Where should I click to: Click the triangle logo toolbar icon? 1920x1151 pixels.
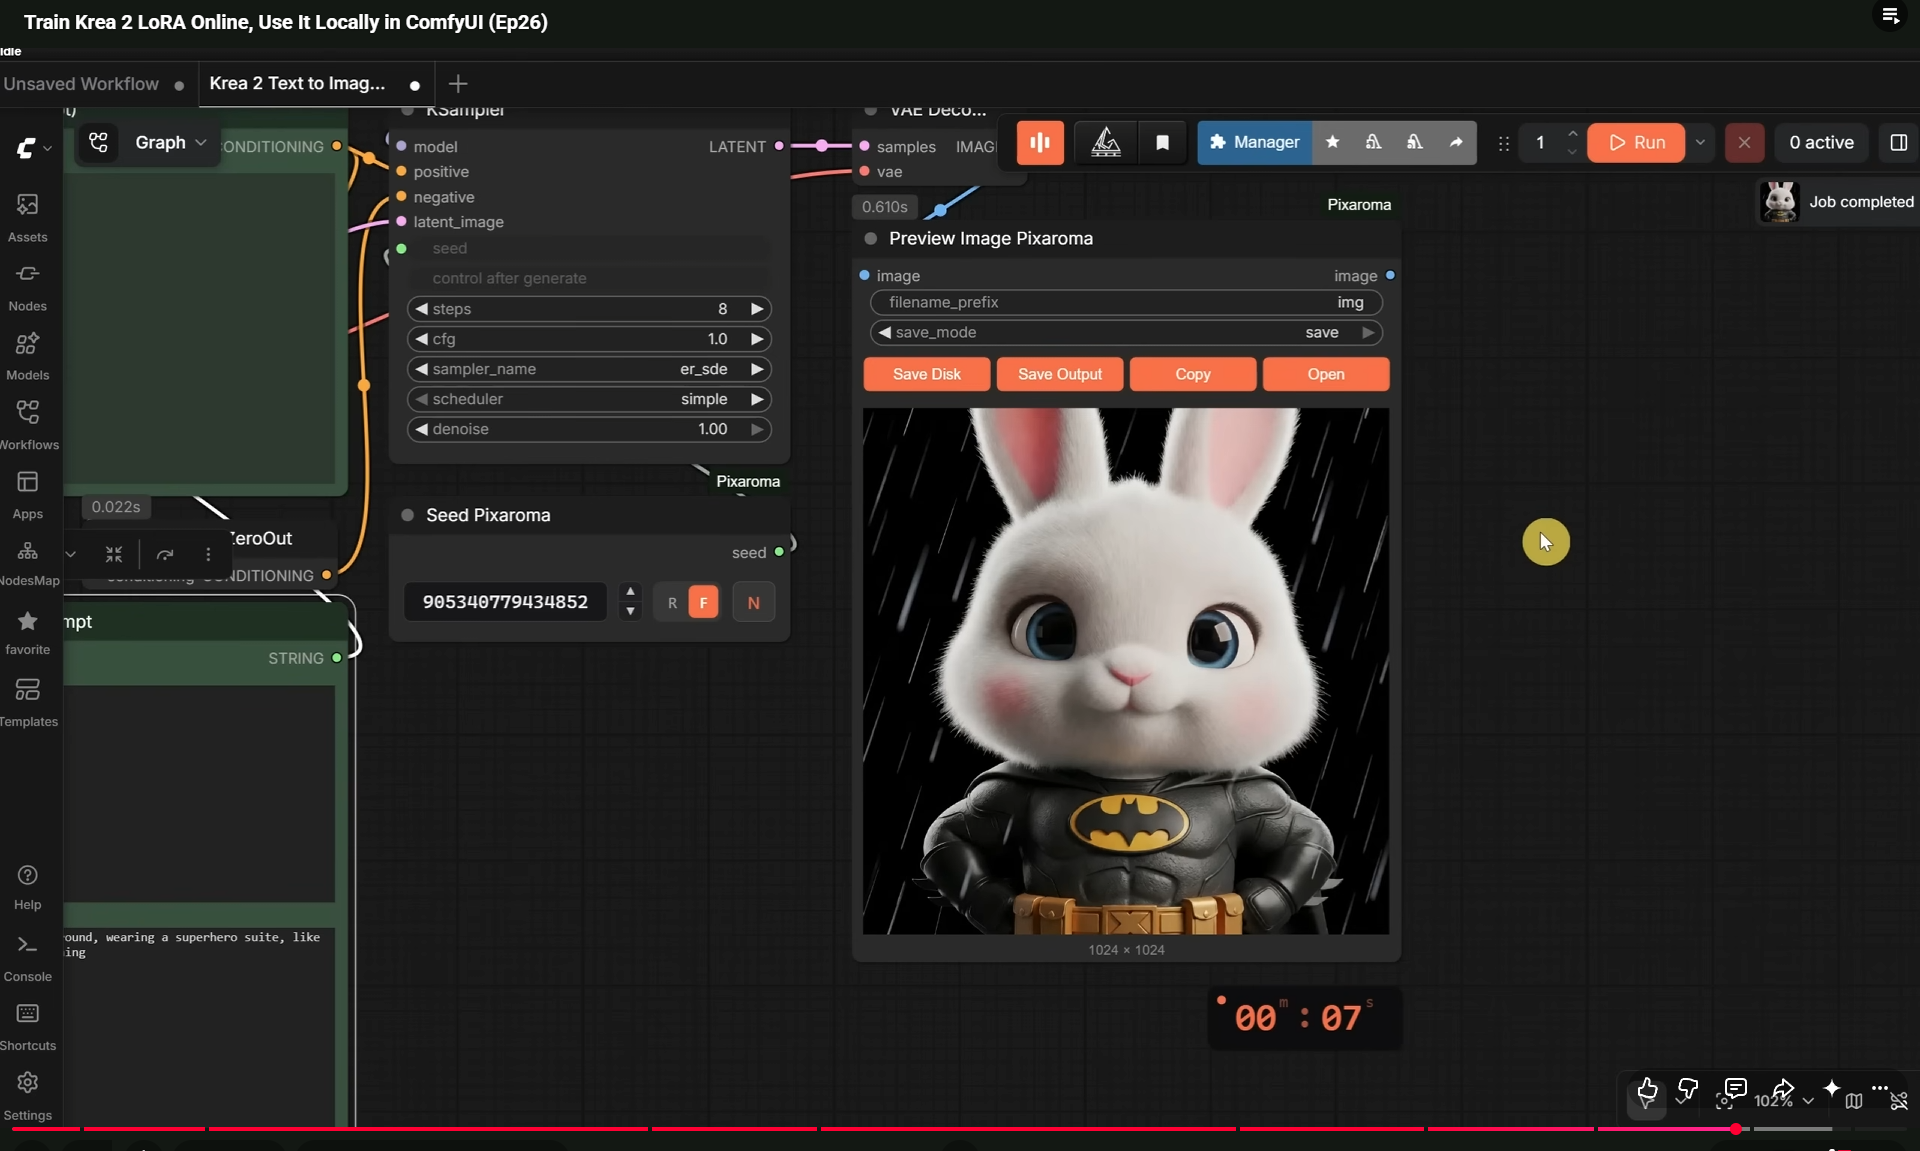click(1105, 142)
